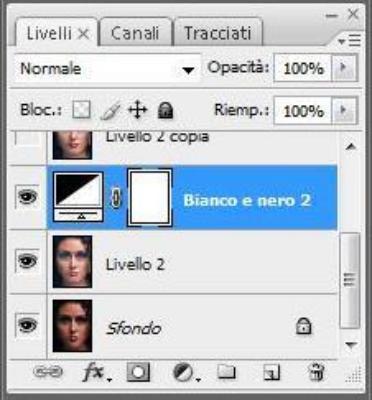The image size is (372, 400).
Task: Open the fx layer style menu
Action: [x=96, y=372]
